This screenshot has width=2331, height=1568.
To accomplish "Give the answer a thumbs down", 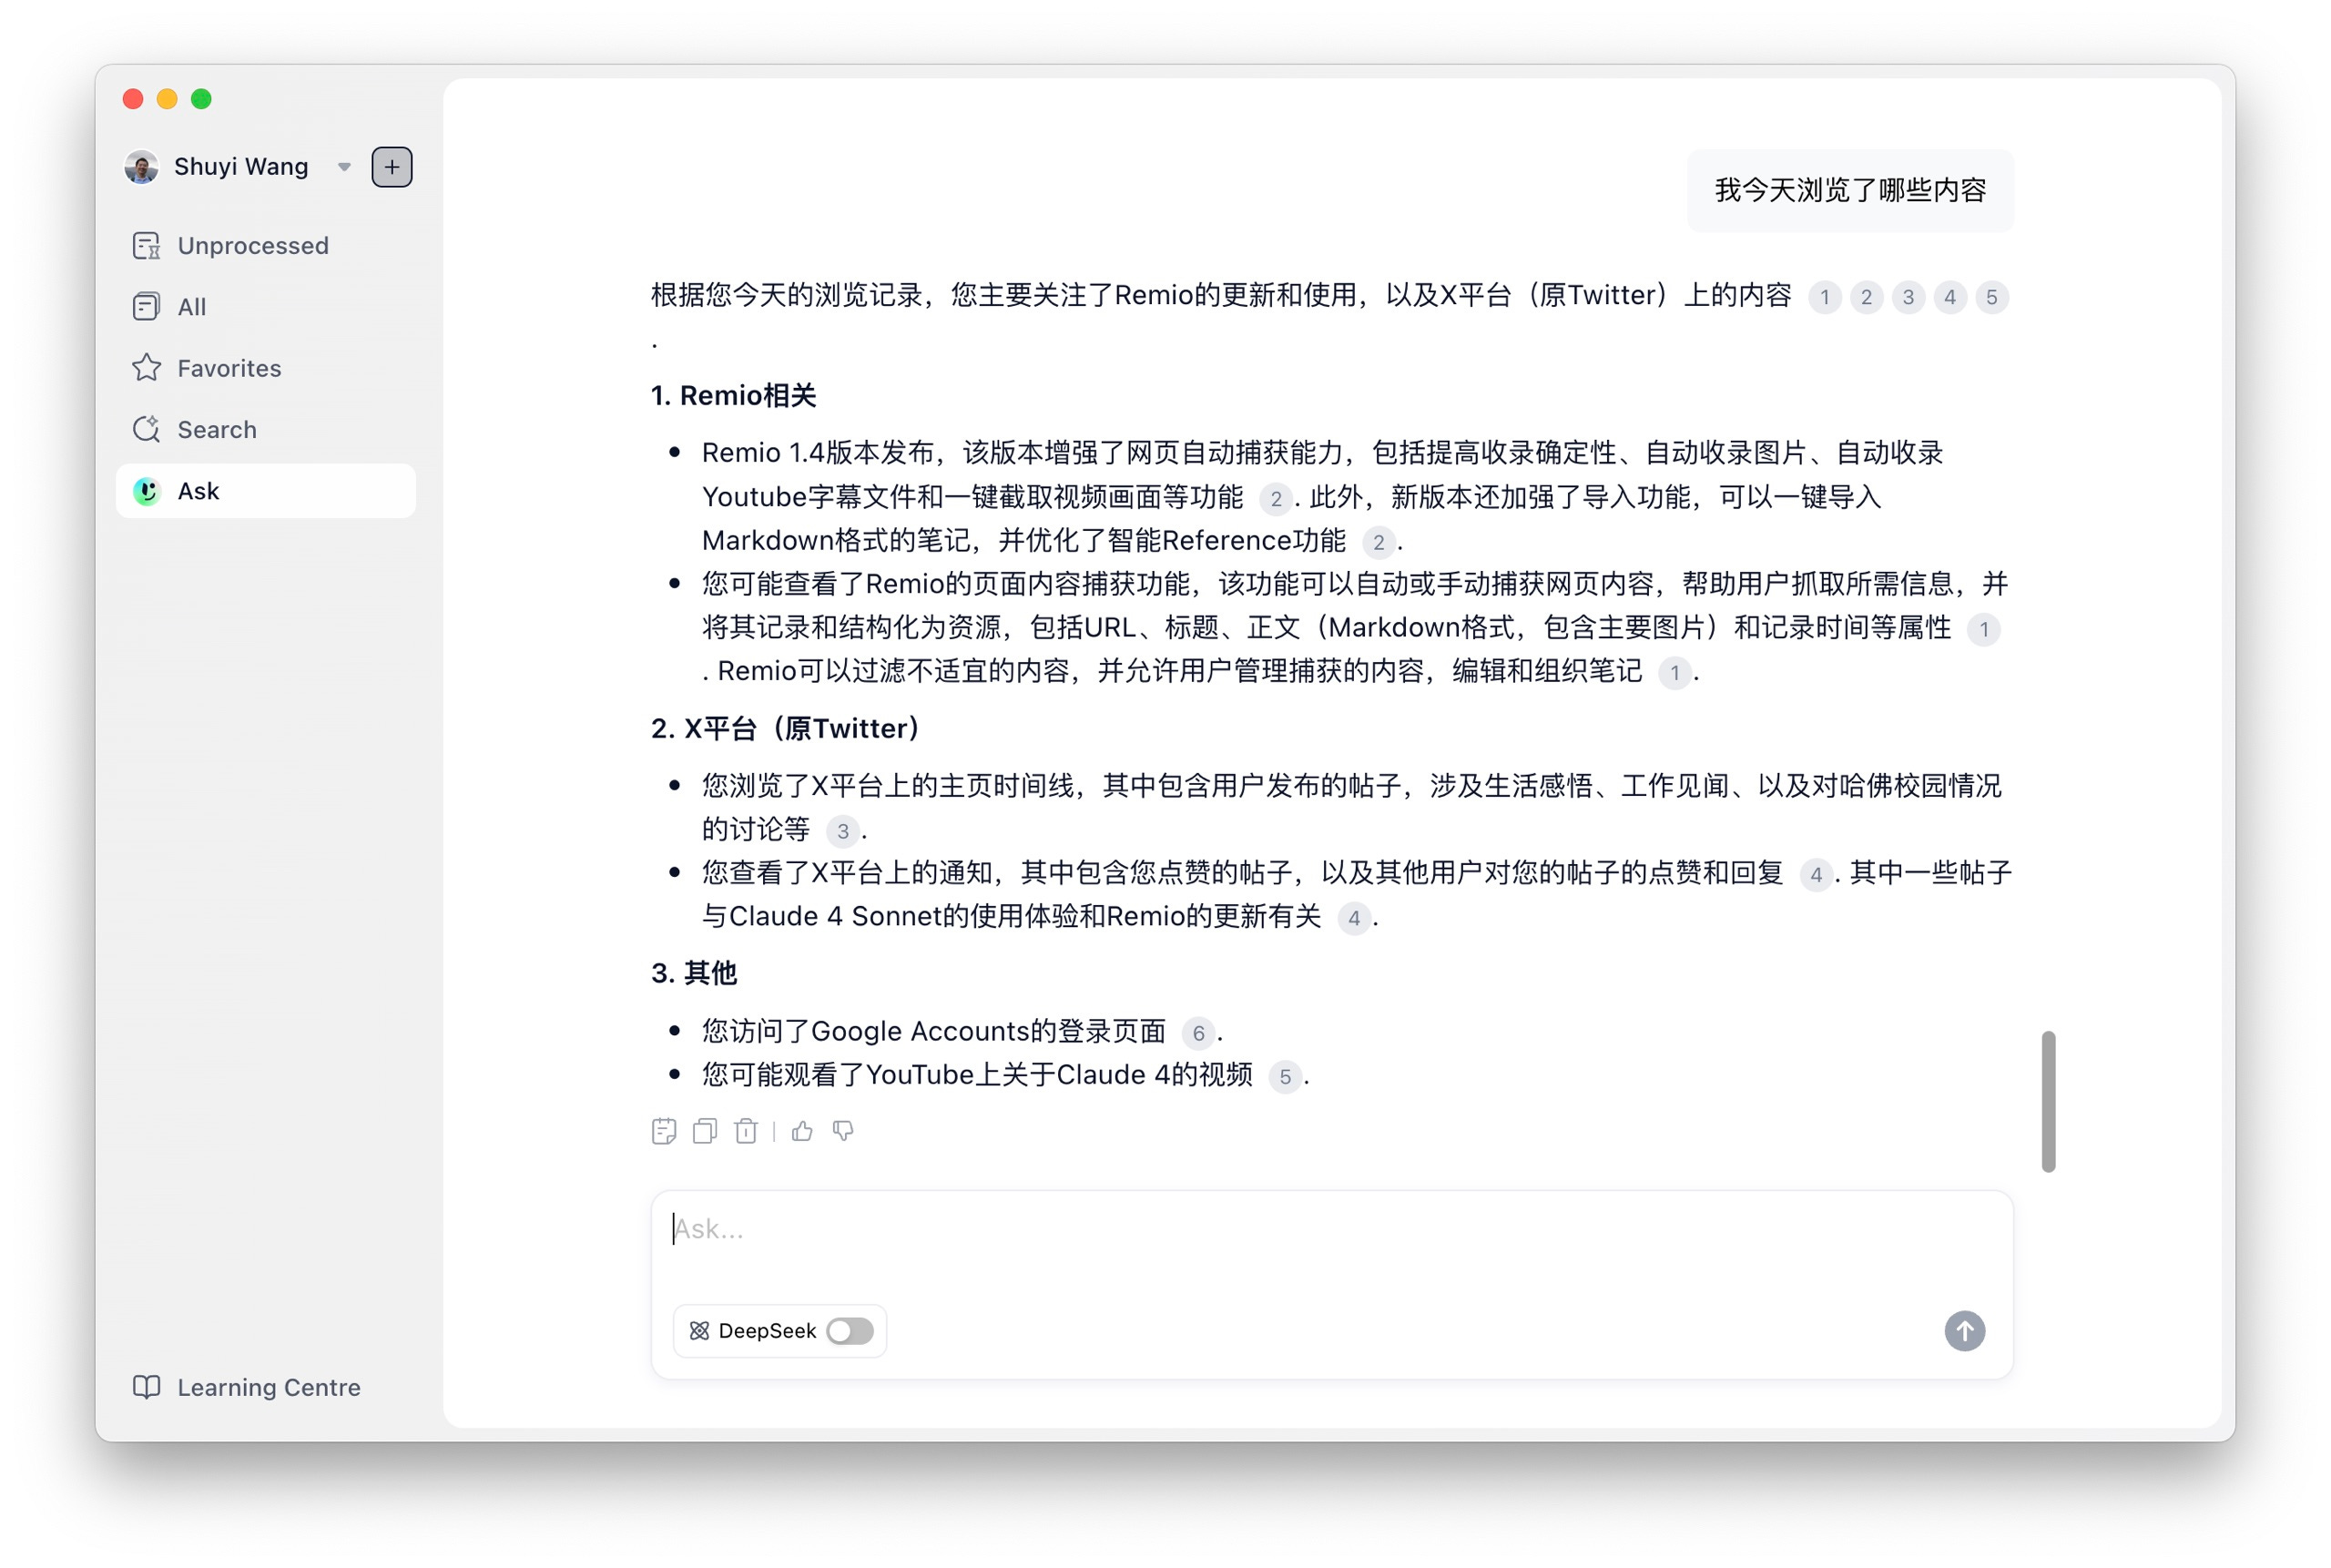I will tap(843, 1131).
